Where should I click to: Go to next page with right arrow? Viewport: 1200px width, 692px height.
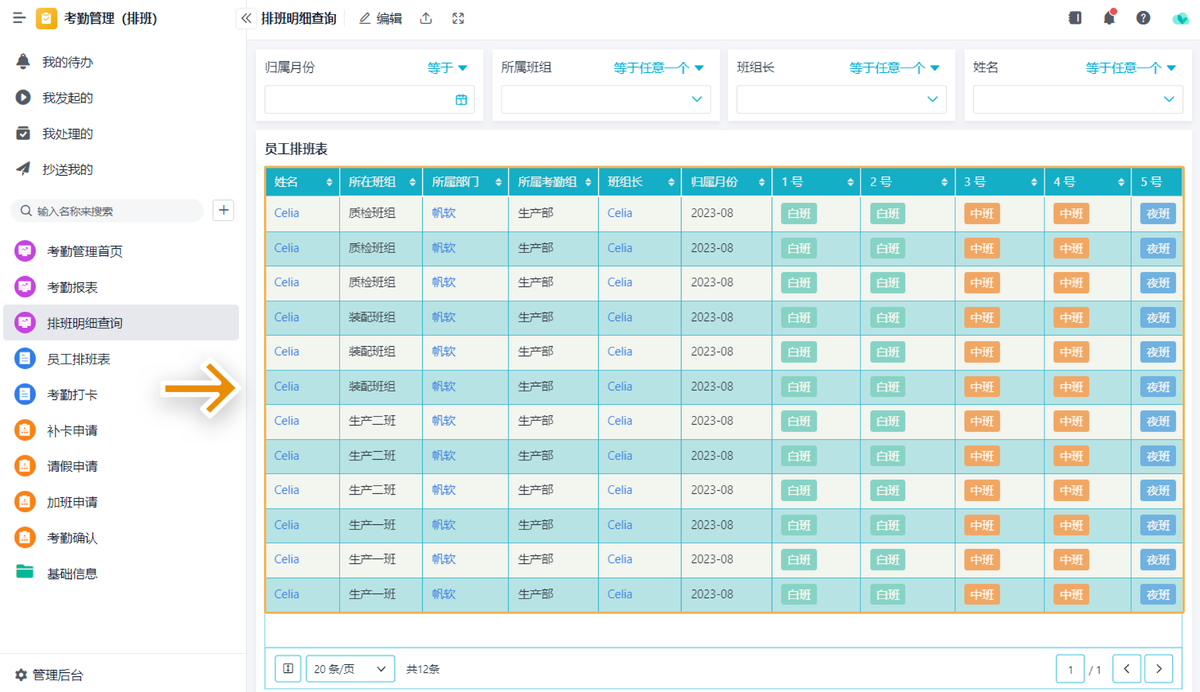point(1158,668)
